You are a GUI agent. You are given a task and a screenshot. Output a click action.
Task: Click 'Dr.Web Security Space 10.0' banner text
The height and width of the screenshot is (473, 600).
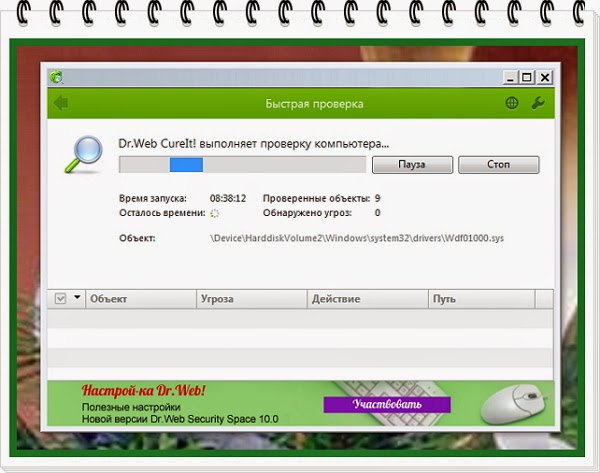click(214, 419)
